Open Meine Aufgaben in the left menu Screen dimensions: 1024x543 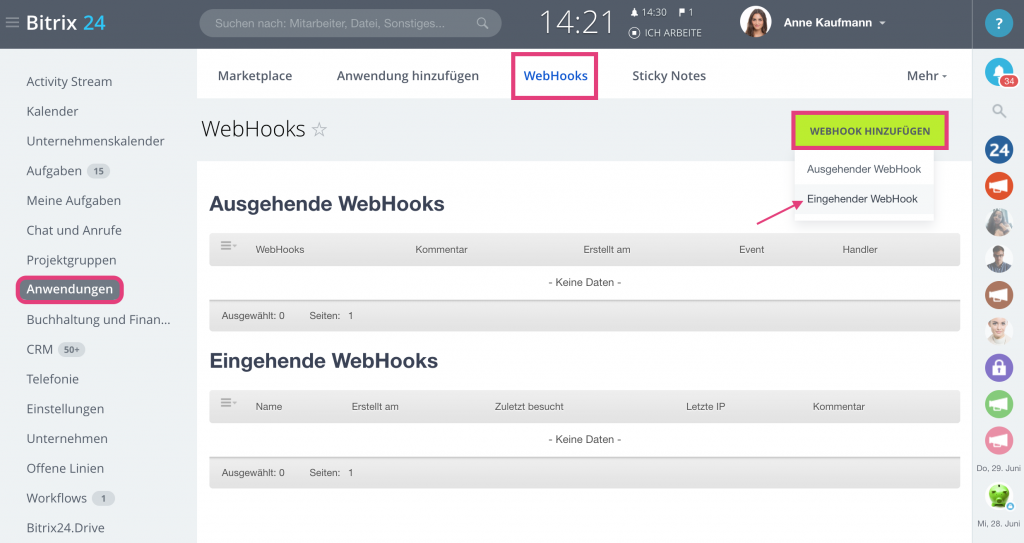tap(74, 201)
